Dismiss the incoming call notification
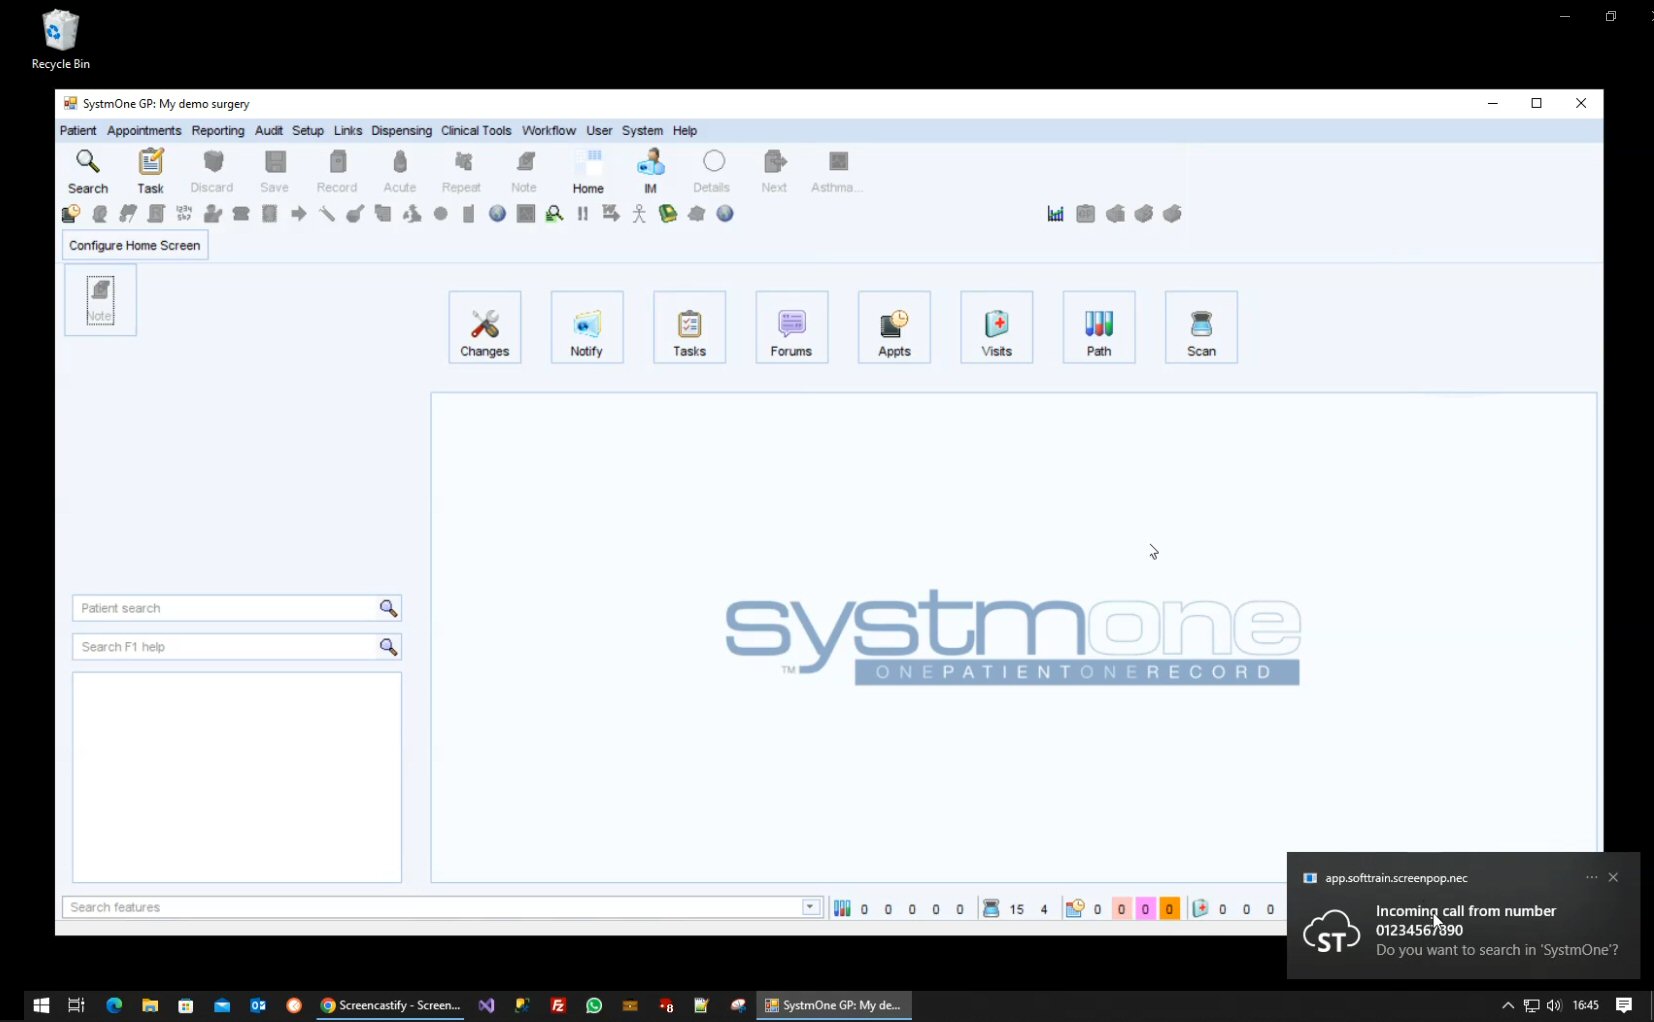This screenshot has height=1022, width=1654. [x=1613, y=877]
